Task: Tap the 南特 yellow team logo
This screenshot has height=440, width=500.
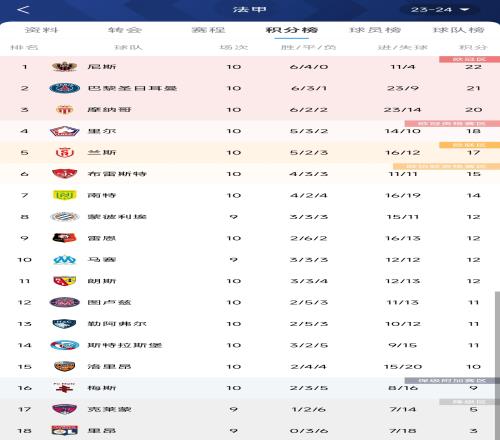Action: pyautogui.click(x=65, y=195)
